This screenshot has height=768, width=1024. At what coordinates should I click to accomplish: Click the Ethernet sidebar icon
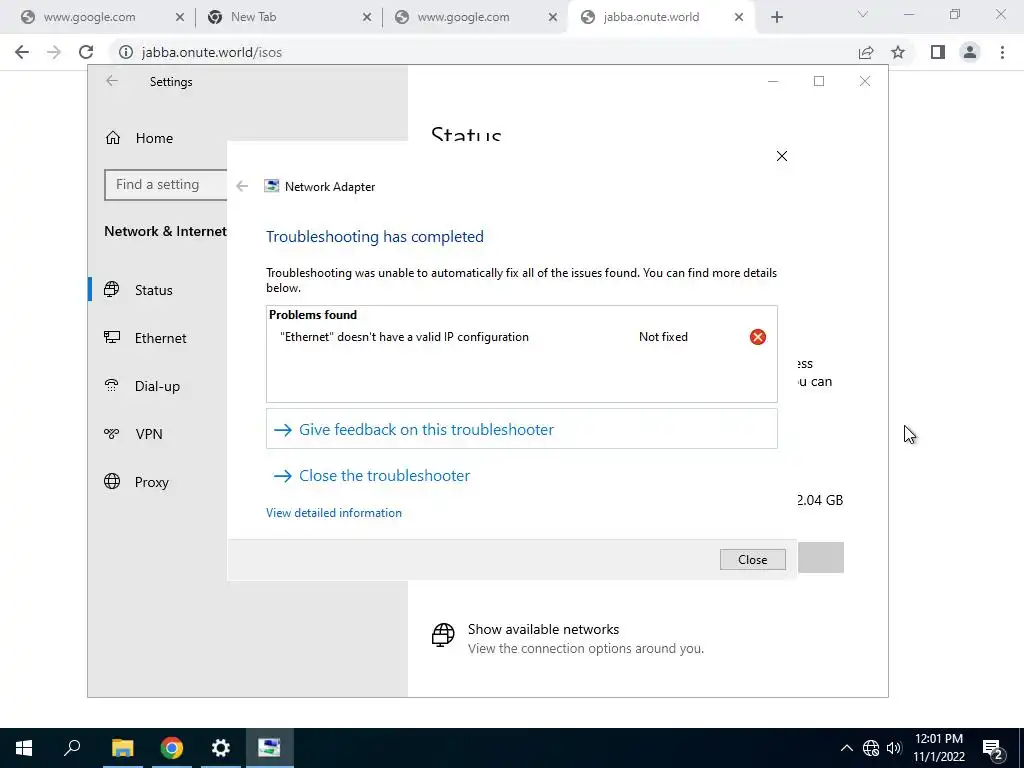coord(112,337)
